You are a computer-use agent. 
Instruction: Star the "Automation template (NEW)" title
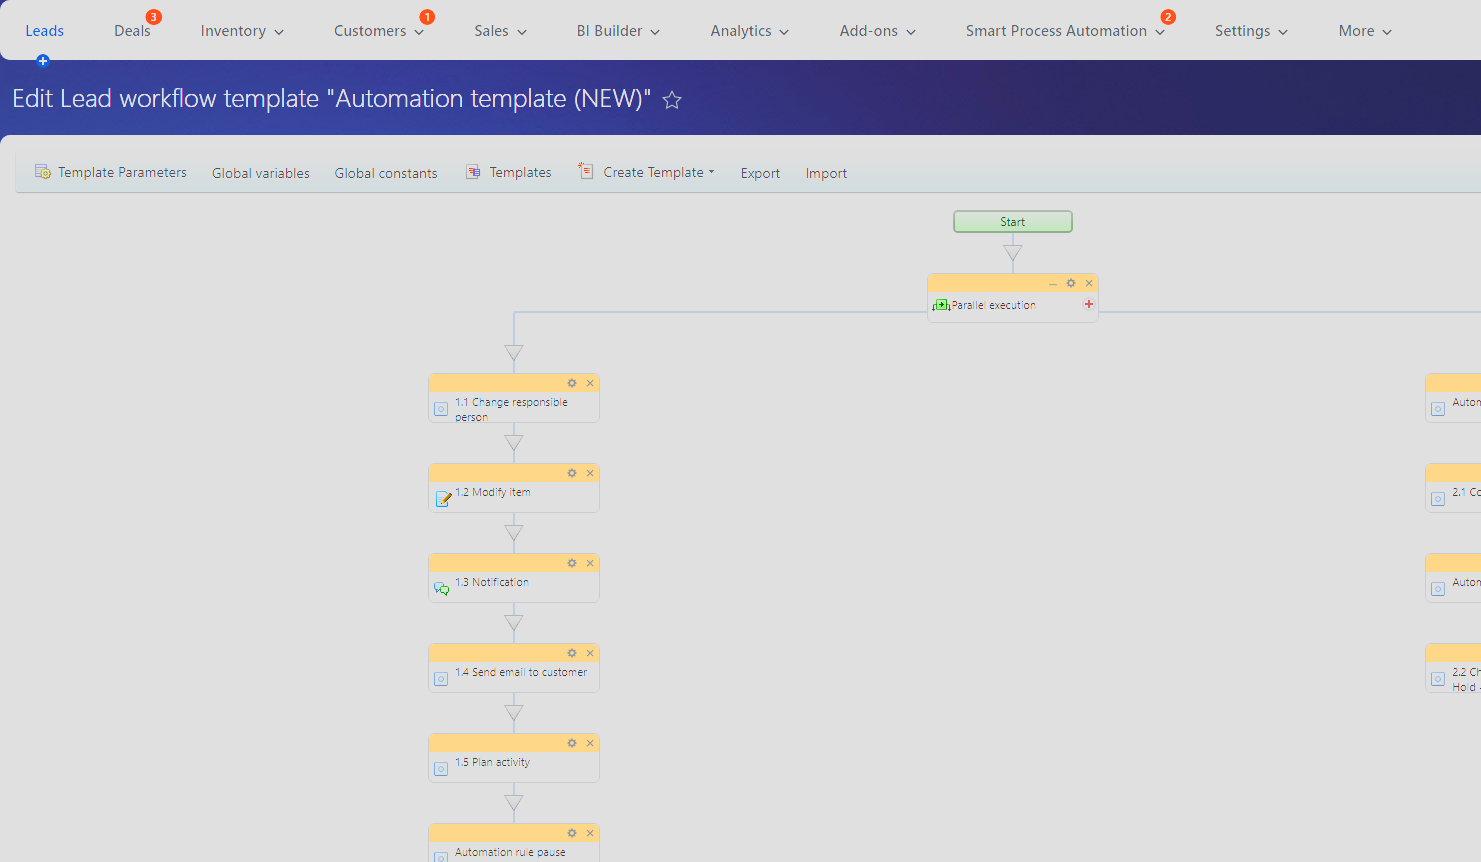pos(671,99)
